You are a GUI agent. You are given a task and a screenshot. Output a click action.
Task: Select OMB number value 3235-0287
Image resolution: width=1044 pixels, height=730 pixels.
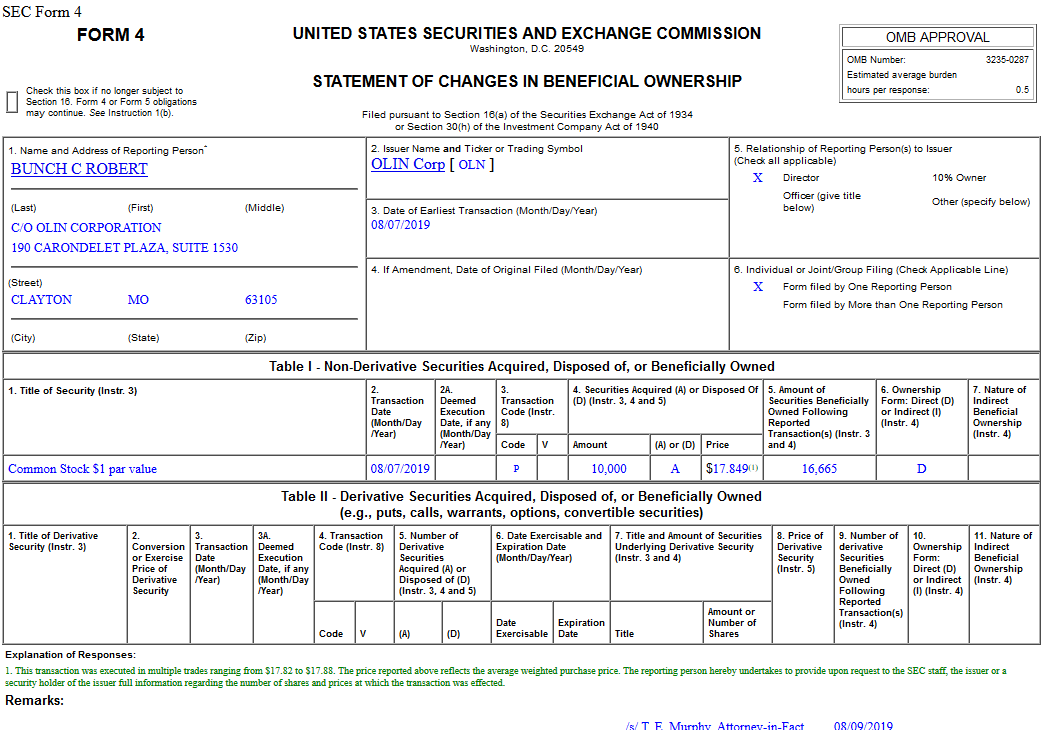tap(1007, 60)
